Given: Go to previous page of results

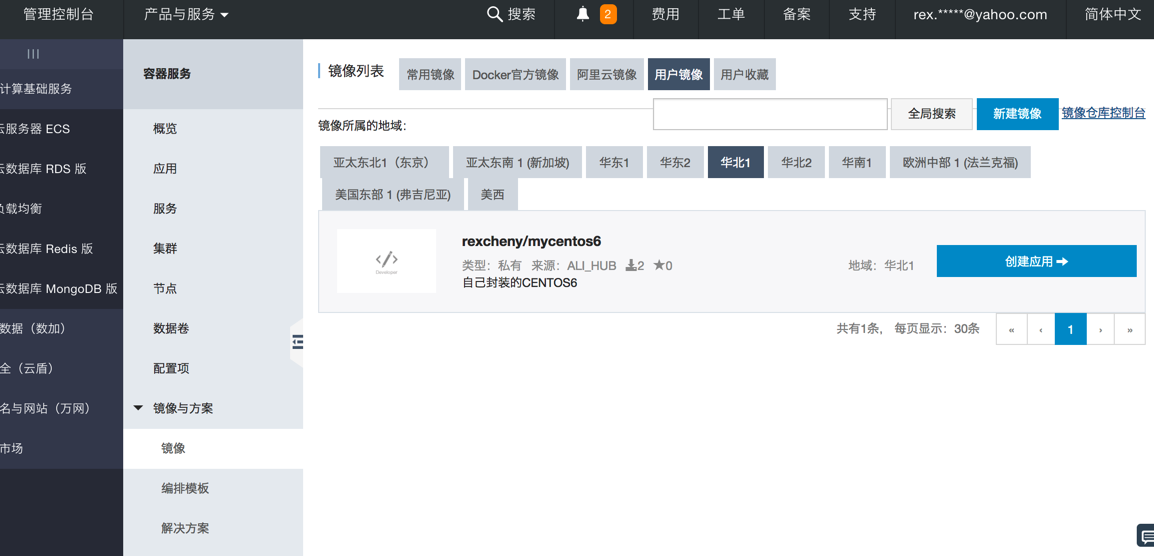Looking at the screenshot, I should click(x=1041, y=329).
